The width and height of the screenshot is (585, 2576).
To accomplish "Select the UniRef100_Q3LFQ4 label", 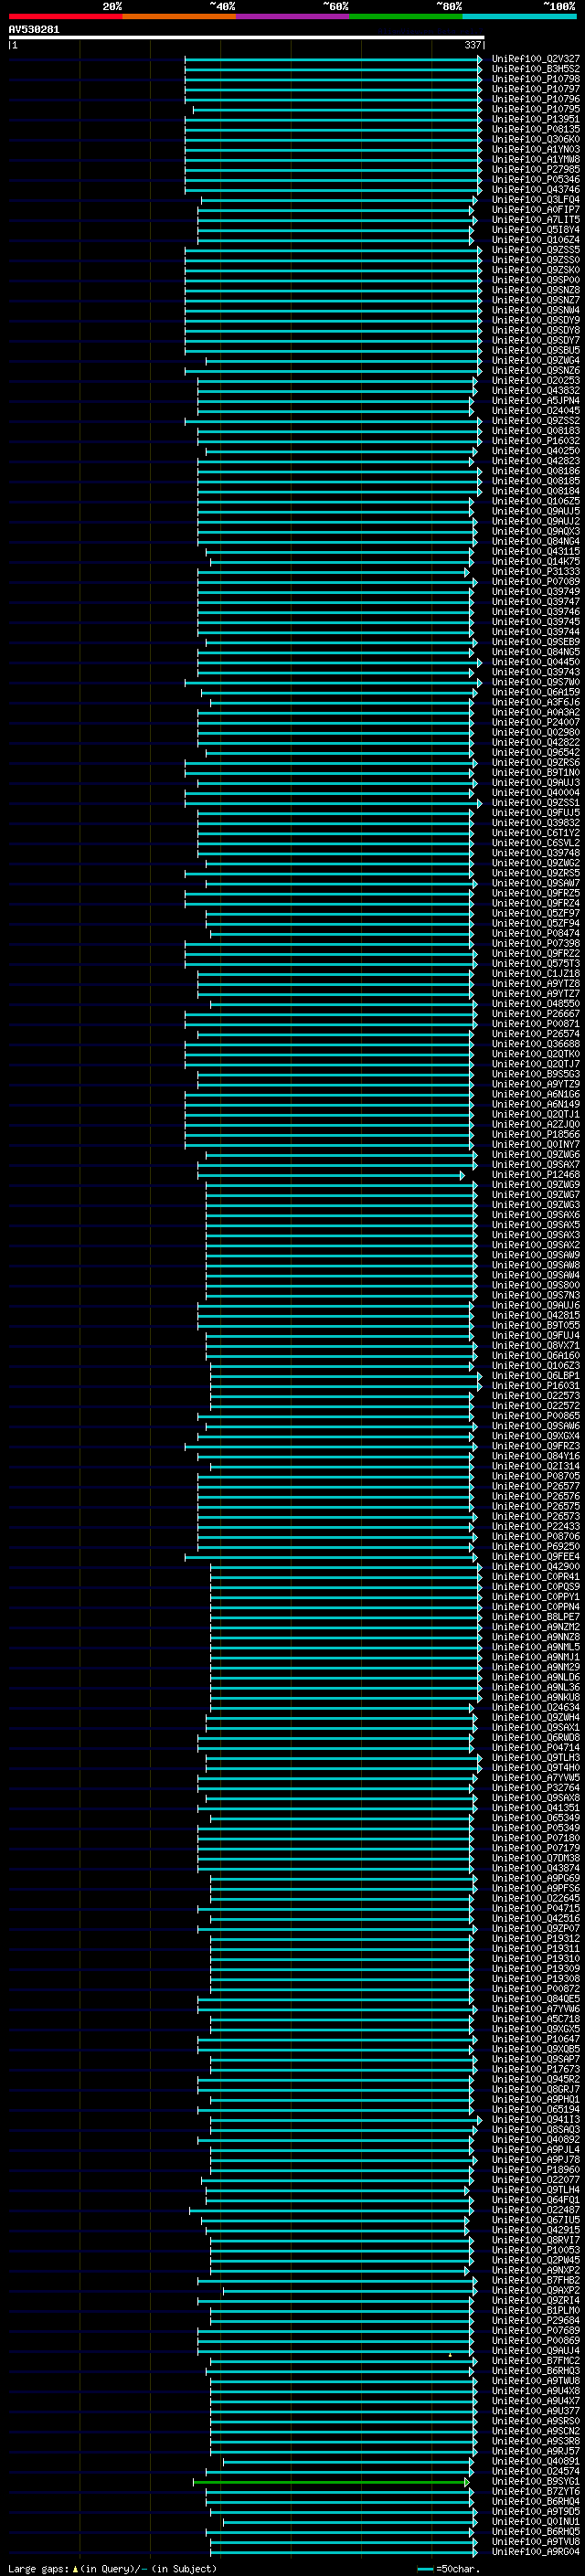I will (x=536, y=200).
